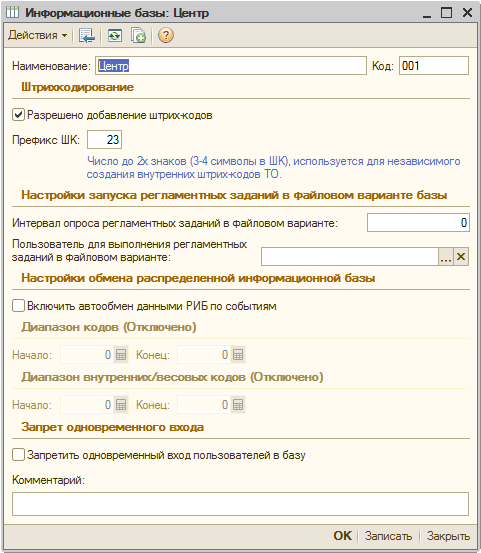Click the Префикс ШК field with 23
The image size is (481, 553).
104,140
